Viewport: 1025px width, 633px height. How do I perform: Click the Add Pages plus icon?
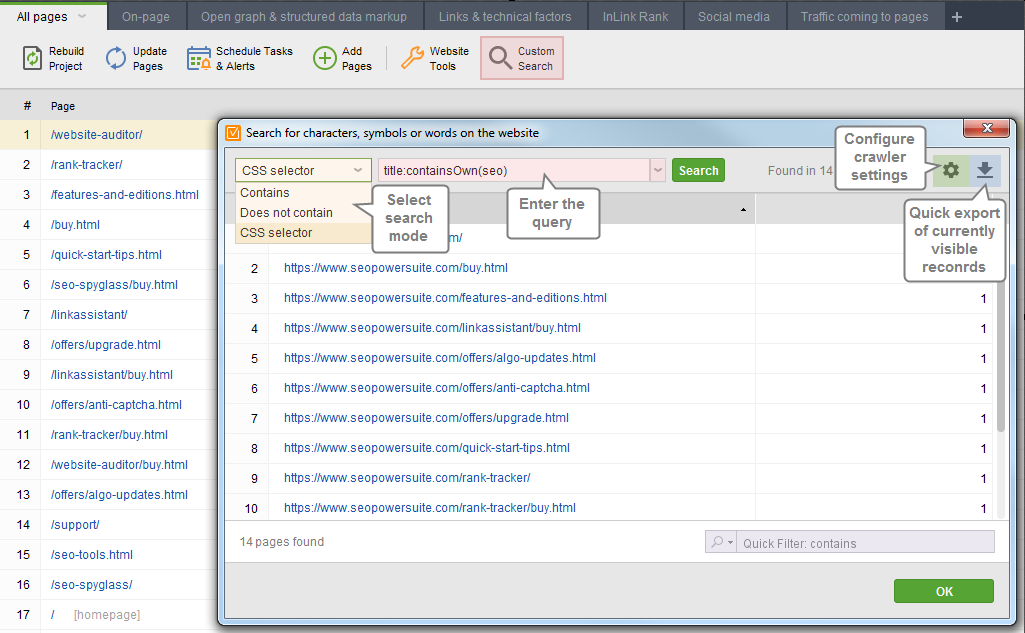tap(325, 58)
